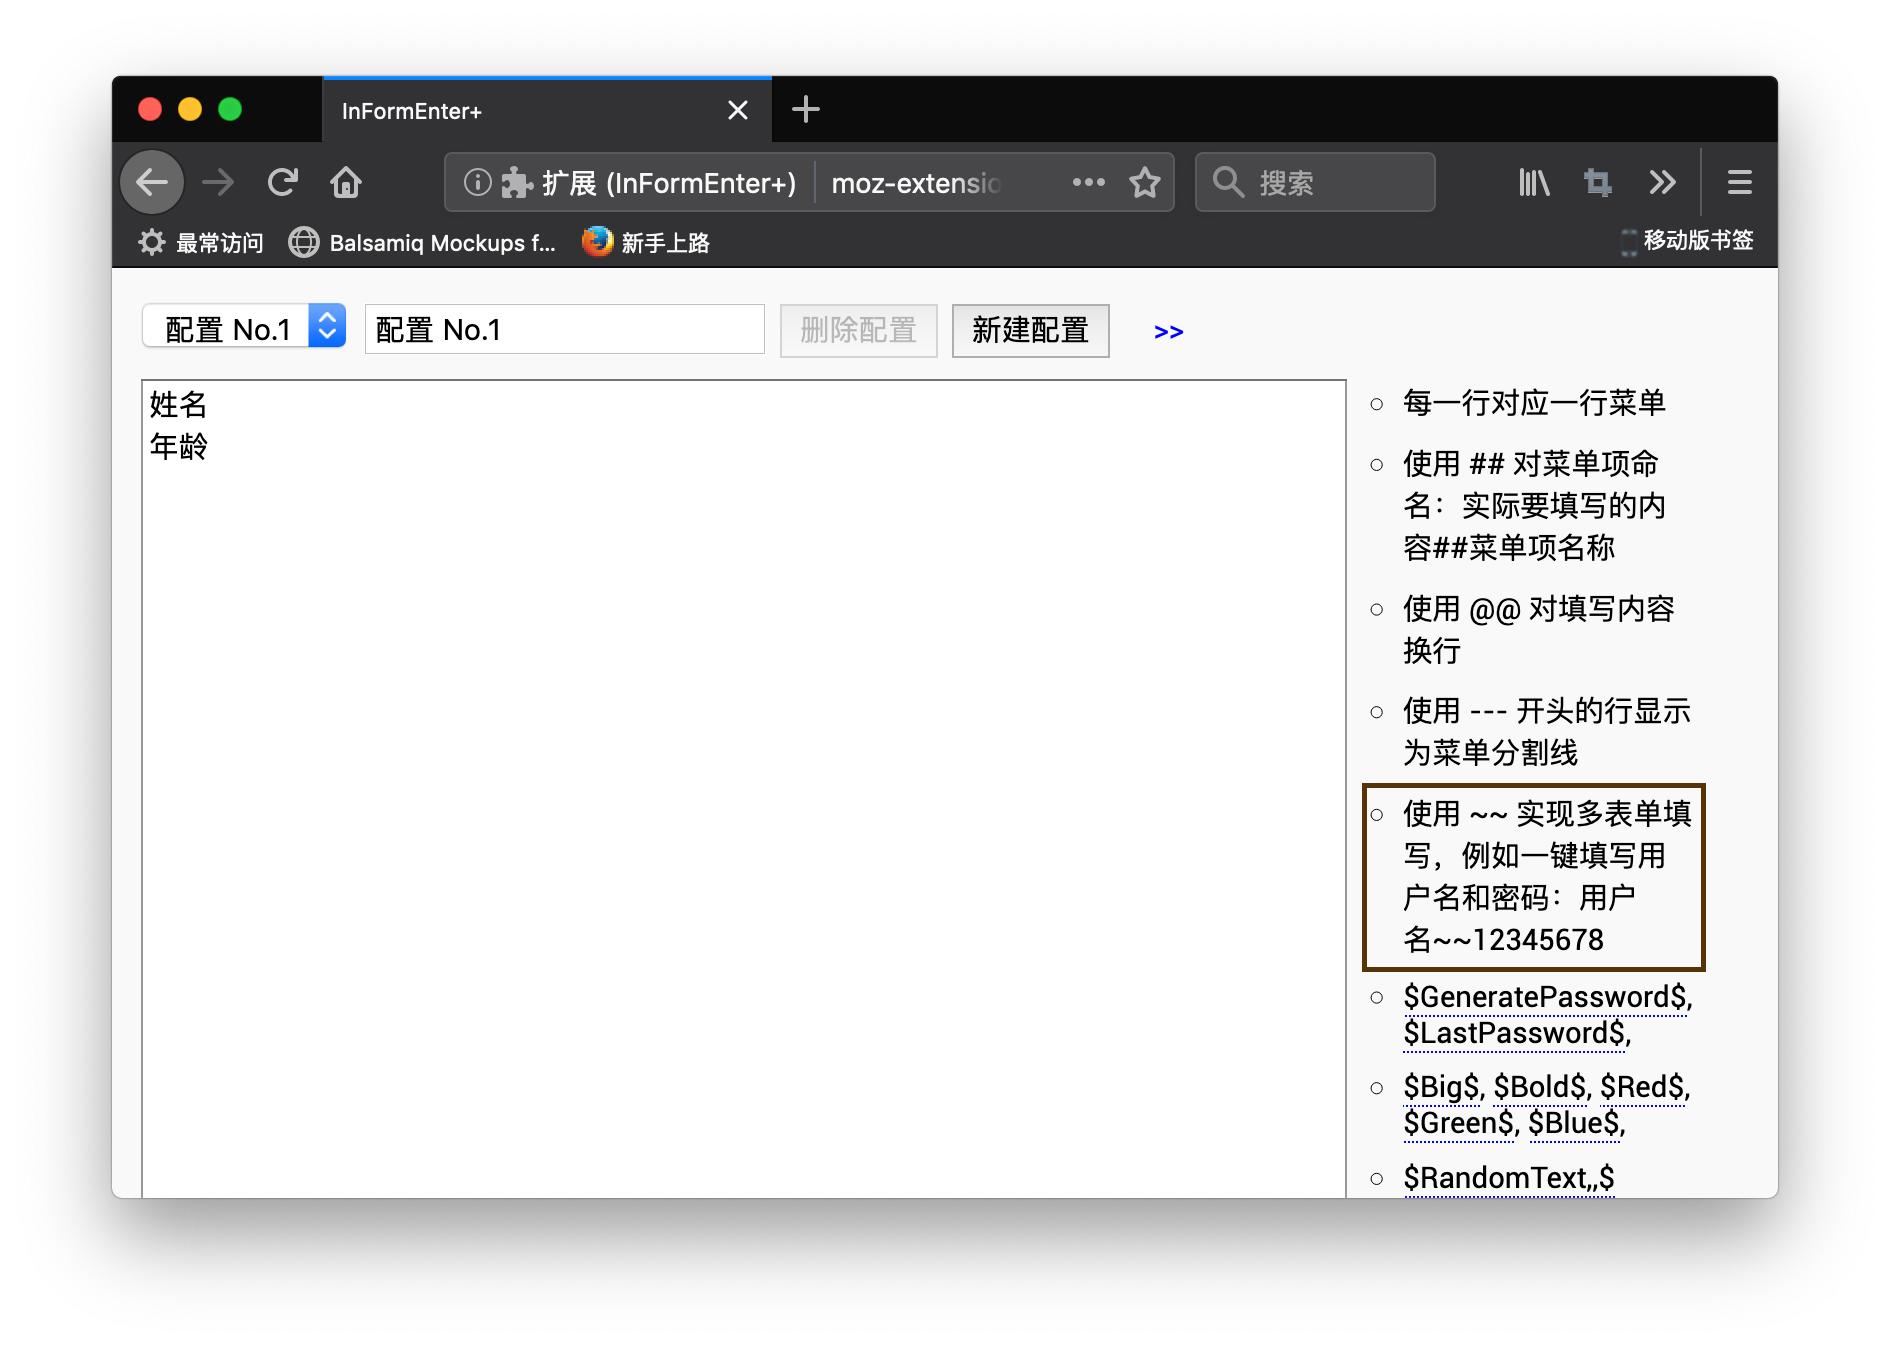Expand the toolbar overflow chevron
1890x1346 pixels.
[x=1663, y=182]
